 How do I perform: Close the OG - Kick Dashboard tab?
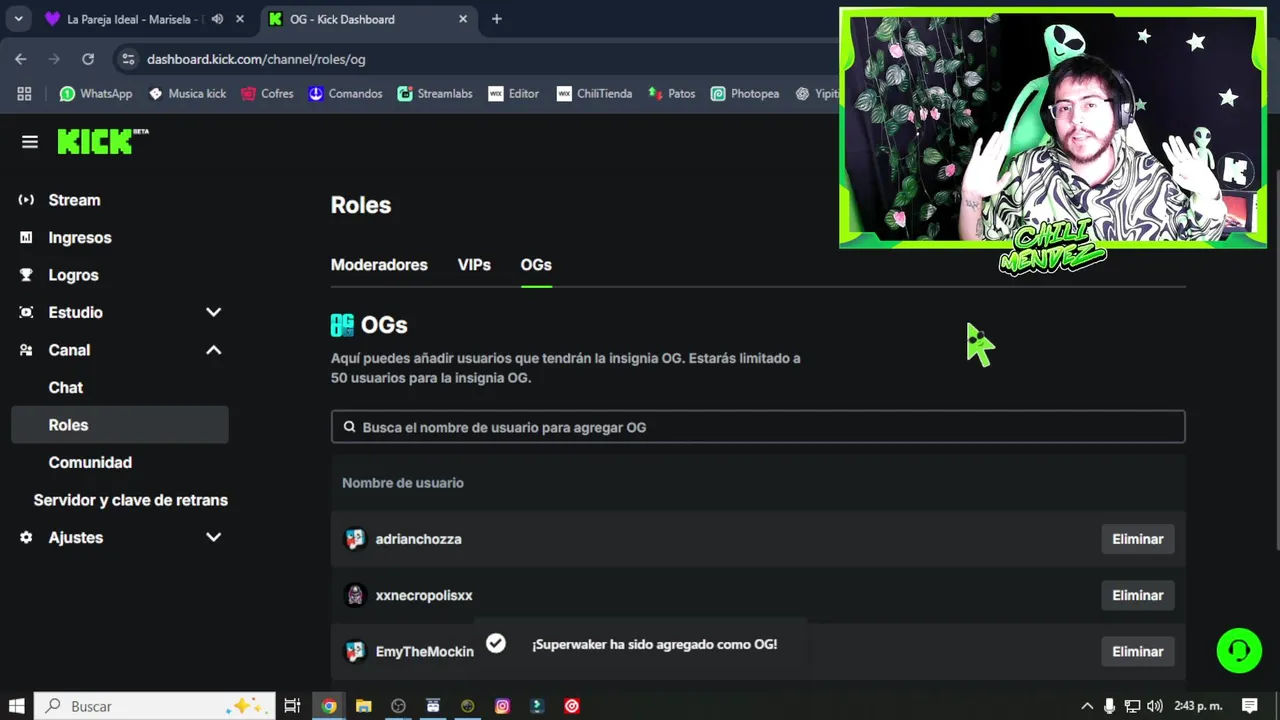463,19
